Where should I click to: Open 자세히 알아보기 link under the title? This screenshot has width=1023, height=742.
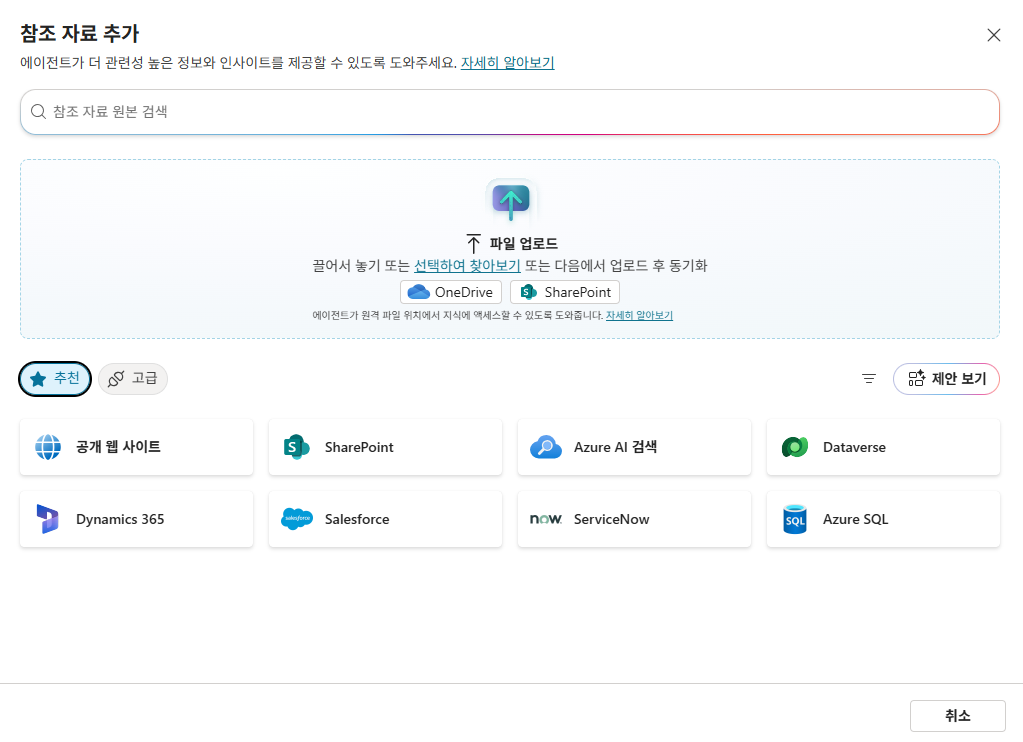coord(508,63)
